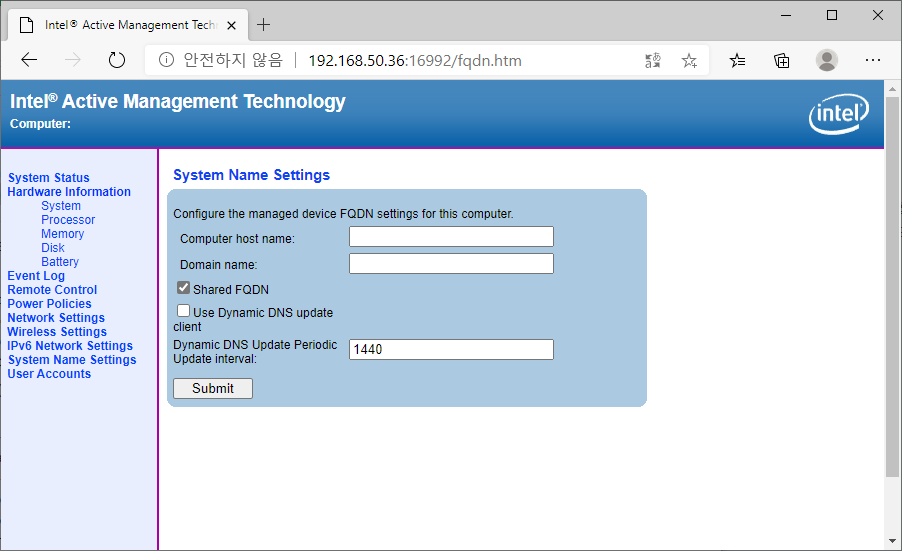Uncheck the Shared FQDN checkbox
This screenshot has width=902, height=551.
(184, 288)
